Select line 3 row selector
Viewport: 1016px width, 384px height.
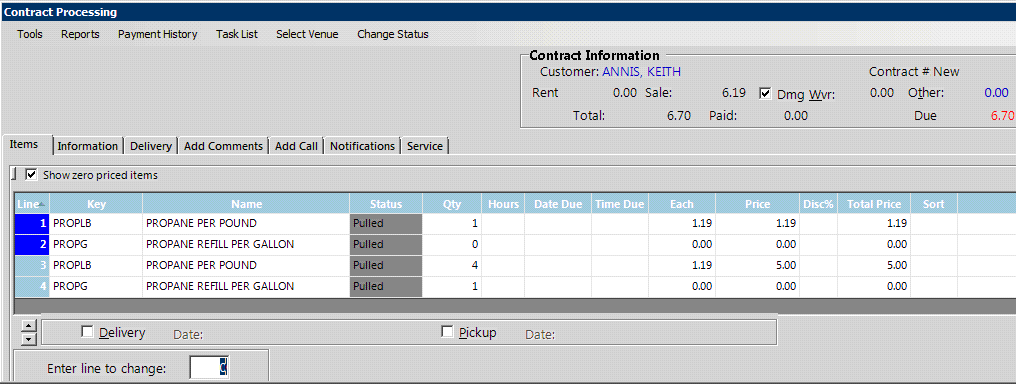click(32, 265)
